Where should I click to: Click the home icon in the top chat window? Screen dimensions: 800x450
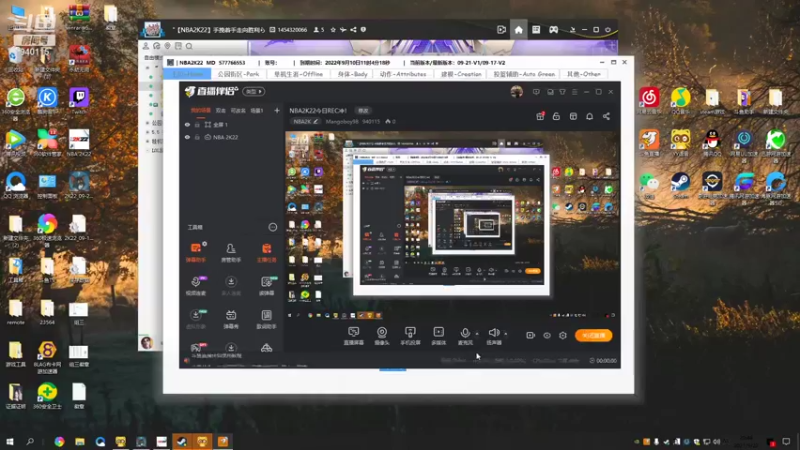518,30
